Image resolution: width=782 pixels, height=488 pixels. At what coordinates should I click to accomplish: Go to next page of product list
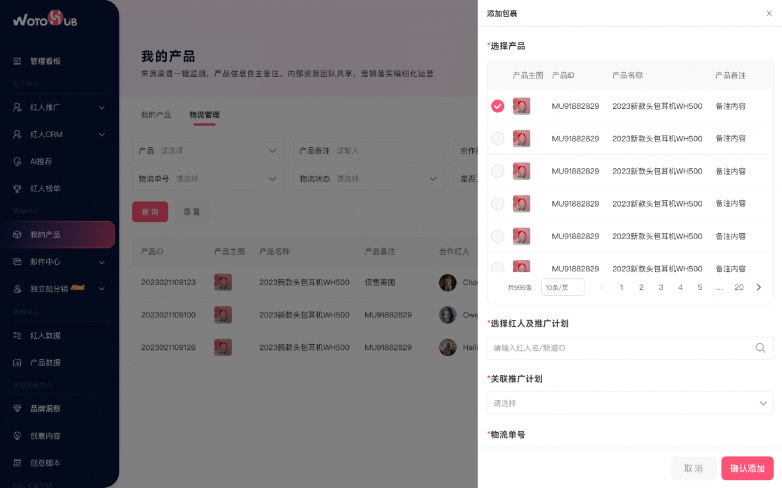tap(759, 287)
